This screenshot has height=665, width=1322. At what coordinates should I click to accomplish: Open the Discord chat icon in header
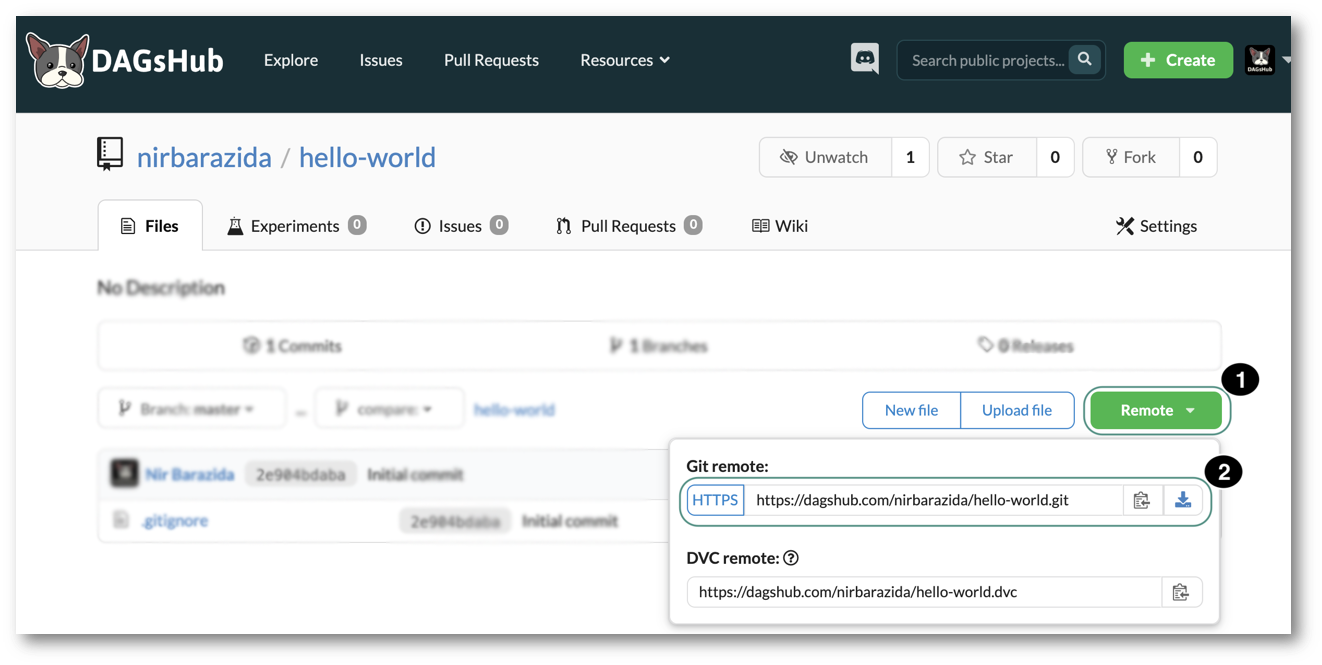click(864, 59)
